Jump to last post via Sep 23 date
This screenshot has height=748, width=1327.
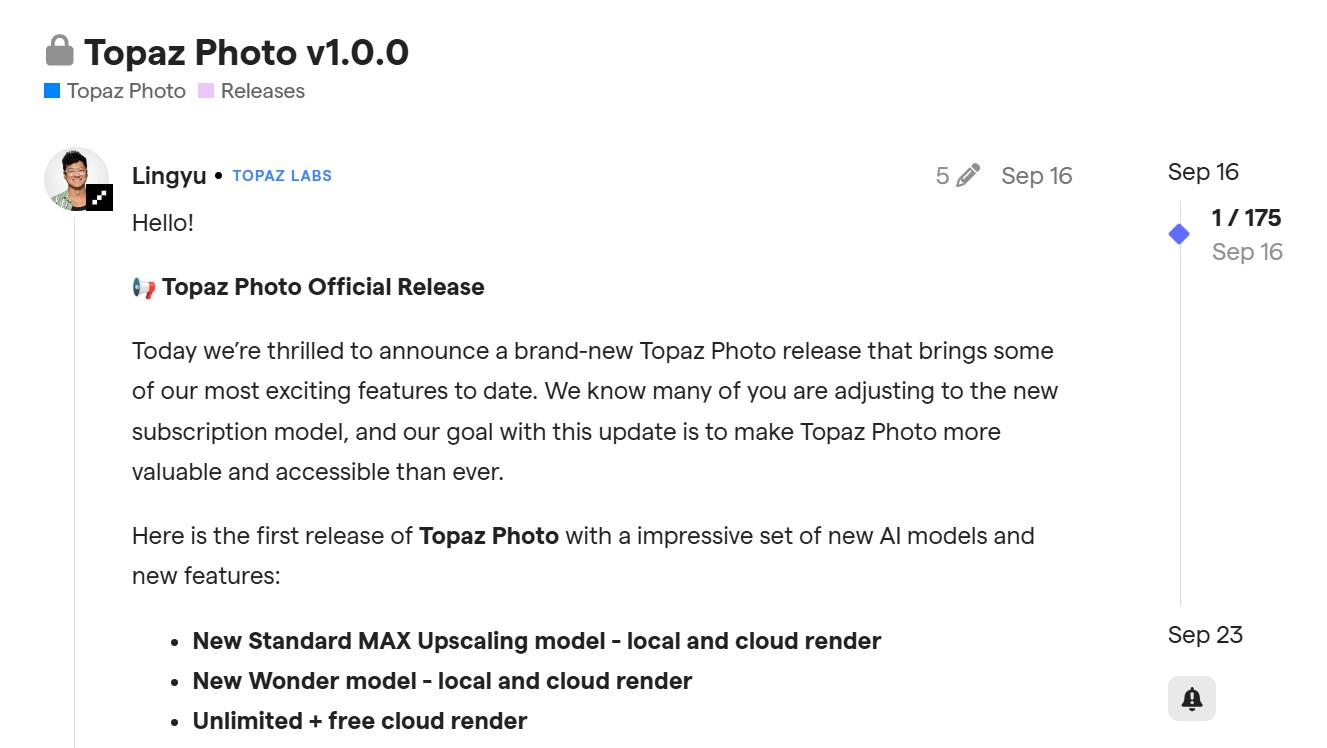pos(1205,635)
